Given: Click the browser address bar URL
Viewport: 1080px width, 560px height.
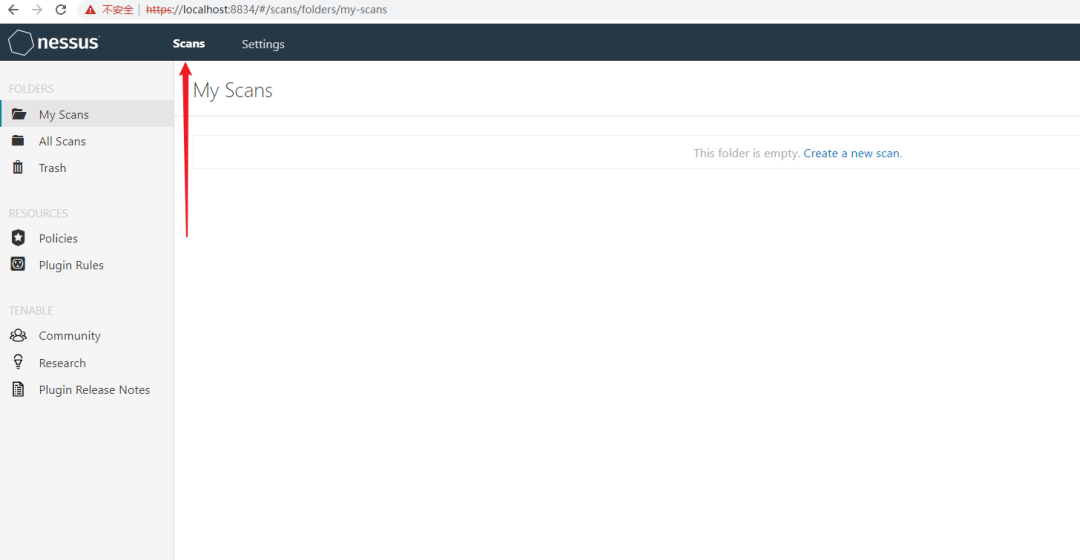Looking at the screenshot, I should 267,10.
